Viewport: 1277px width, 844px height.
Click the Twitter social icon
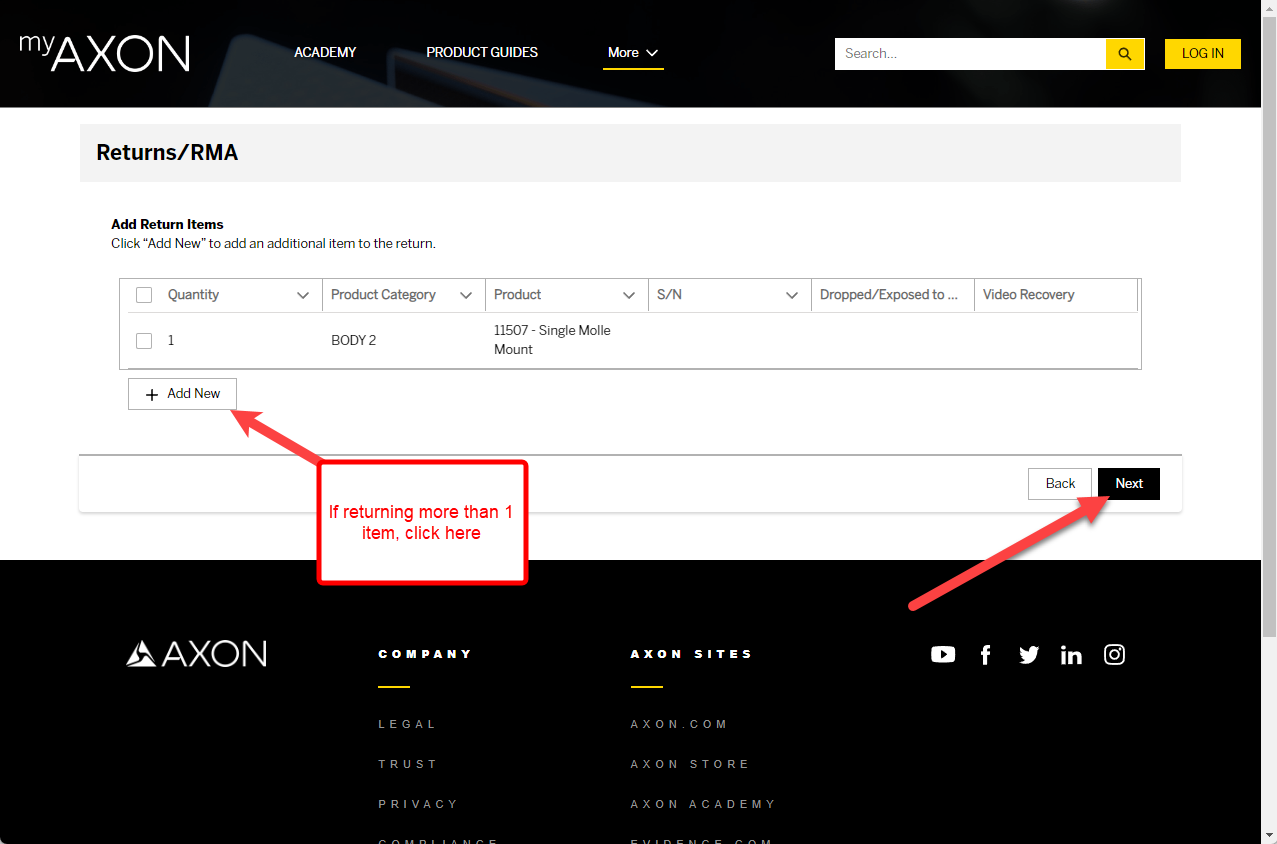[1028, 654]
